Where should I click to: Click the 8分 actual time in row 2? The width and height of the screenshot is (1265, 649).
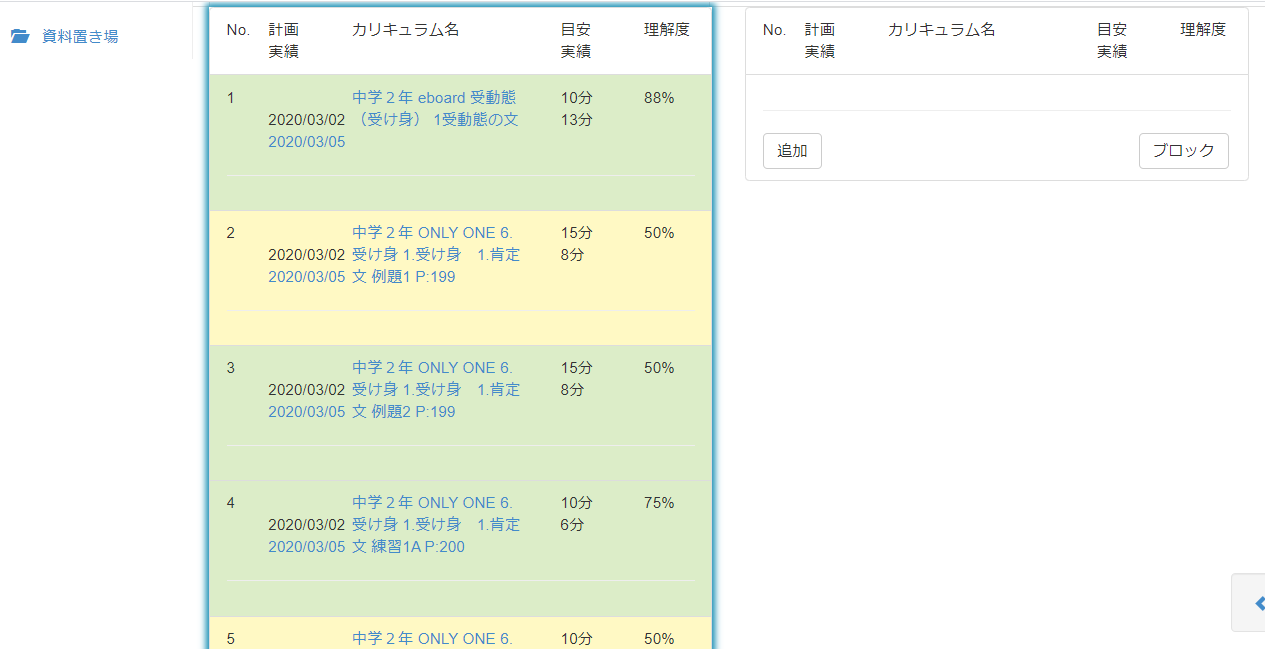tap(573, 255)
